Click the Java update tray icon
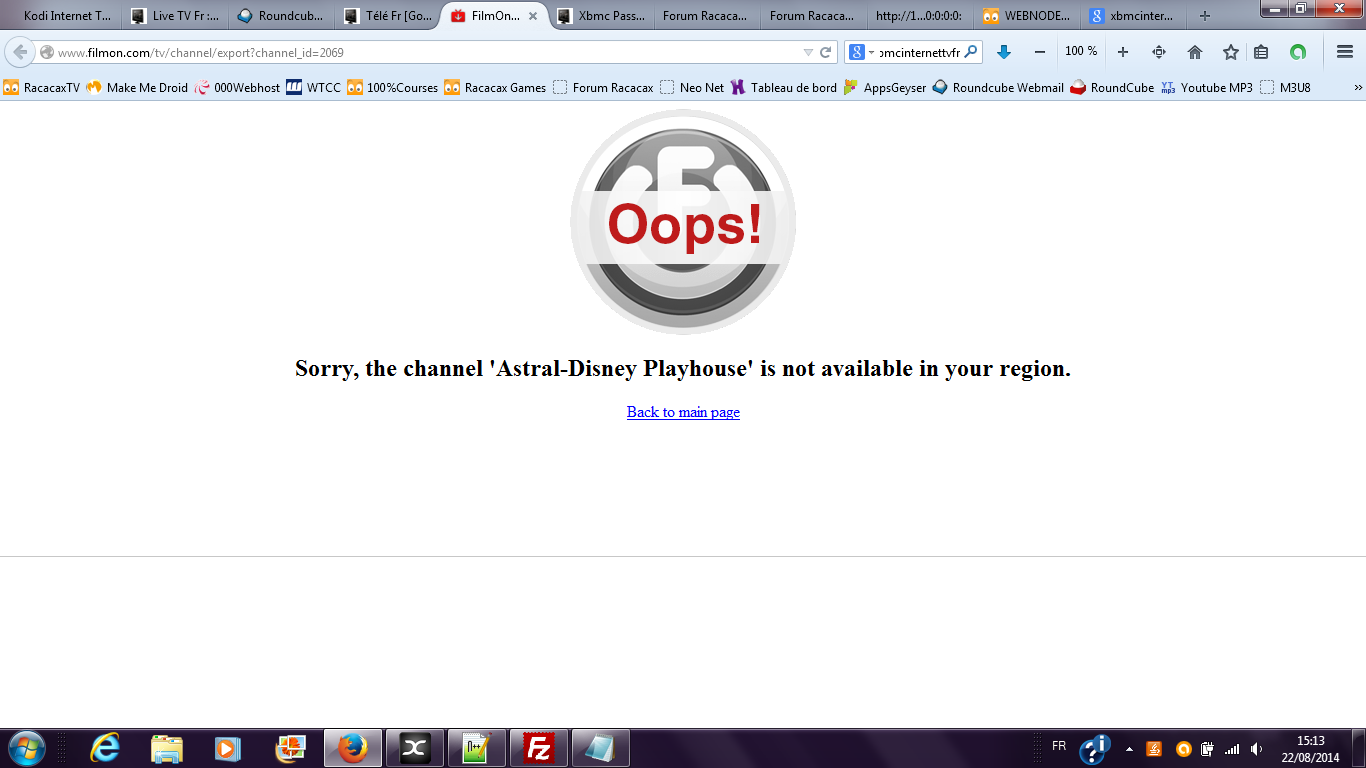Viewport: 1366px width, 768px height. pos(1154,748)
